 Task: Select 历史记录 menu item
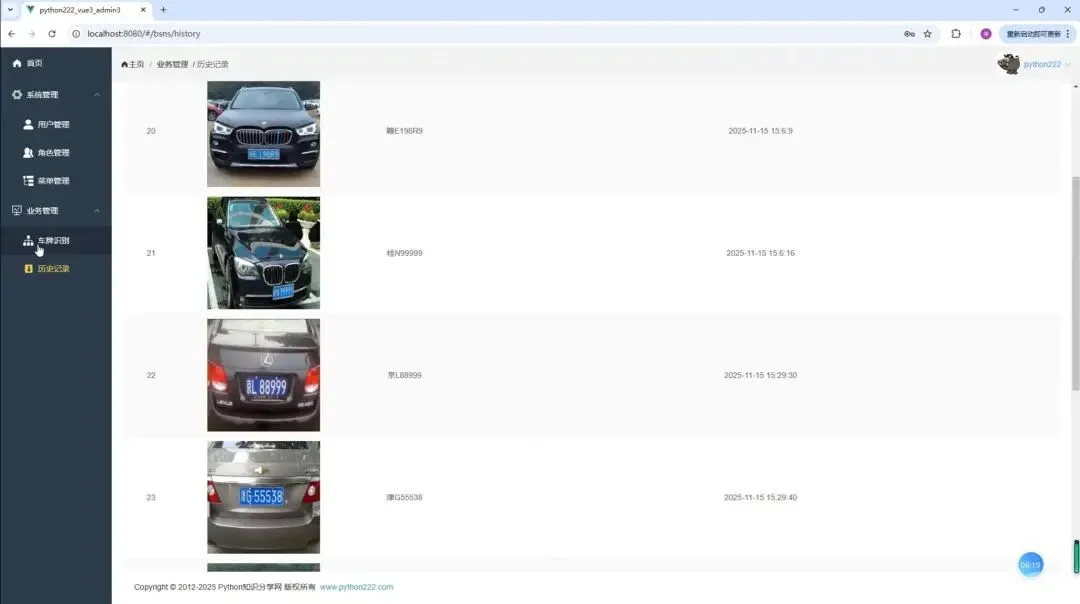[55, 269]
